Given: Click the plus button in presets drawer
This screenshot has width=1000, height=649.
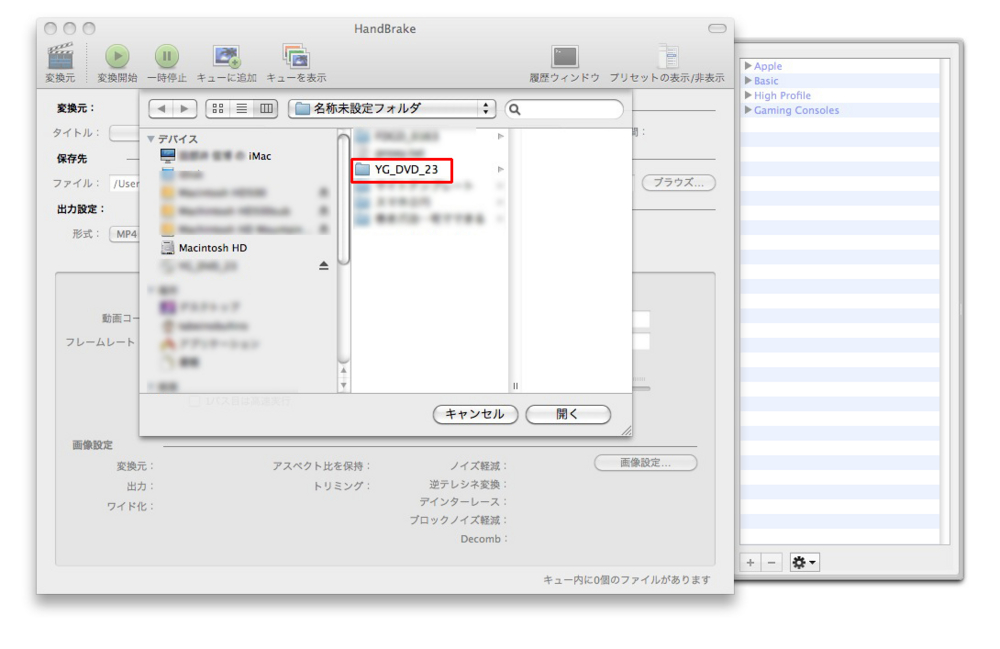Looking at the screenshot, I should pyautogui.click(x=751, y=562).
